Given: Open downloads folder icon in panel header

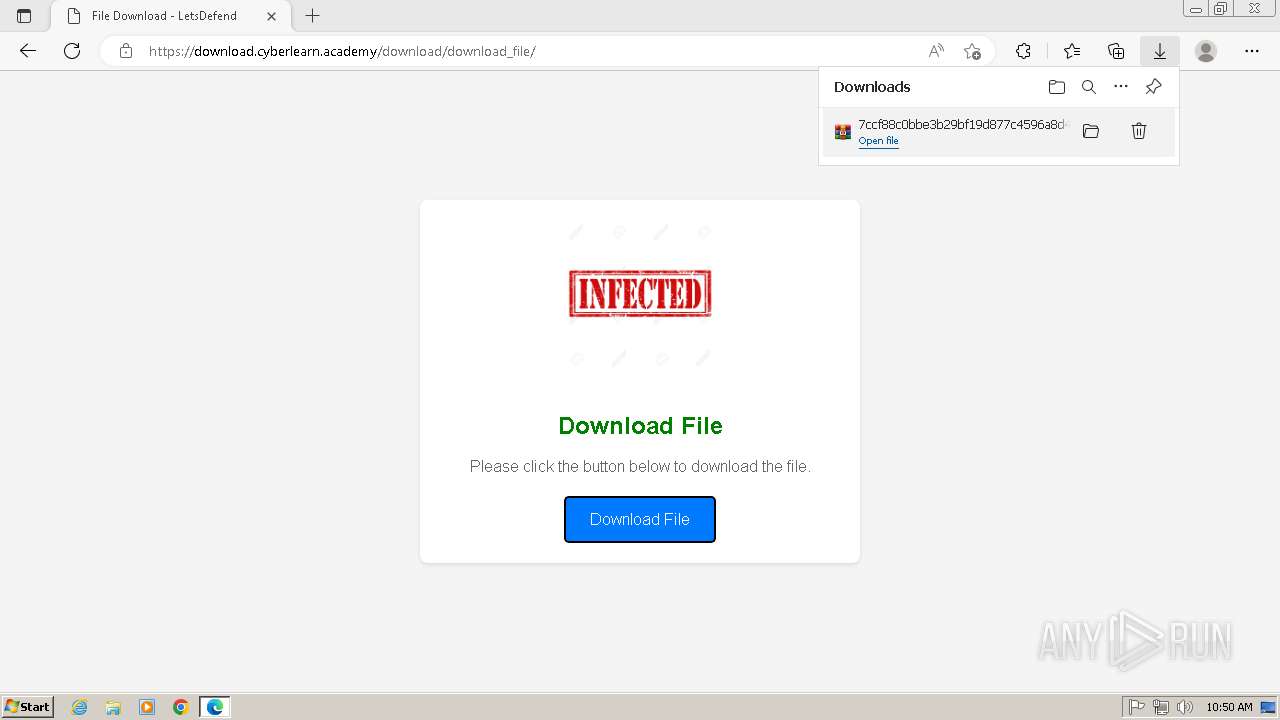Looking at the screenshot, I should (x=1057, y=87).
